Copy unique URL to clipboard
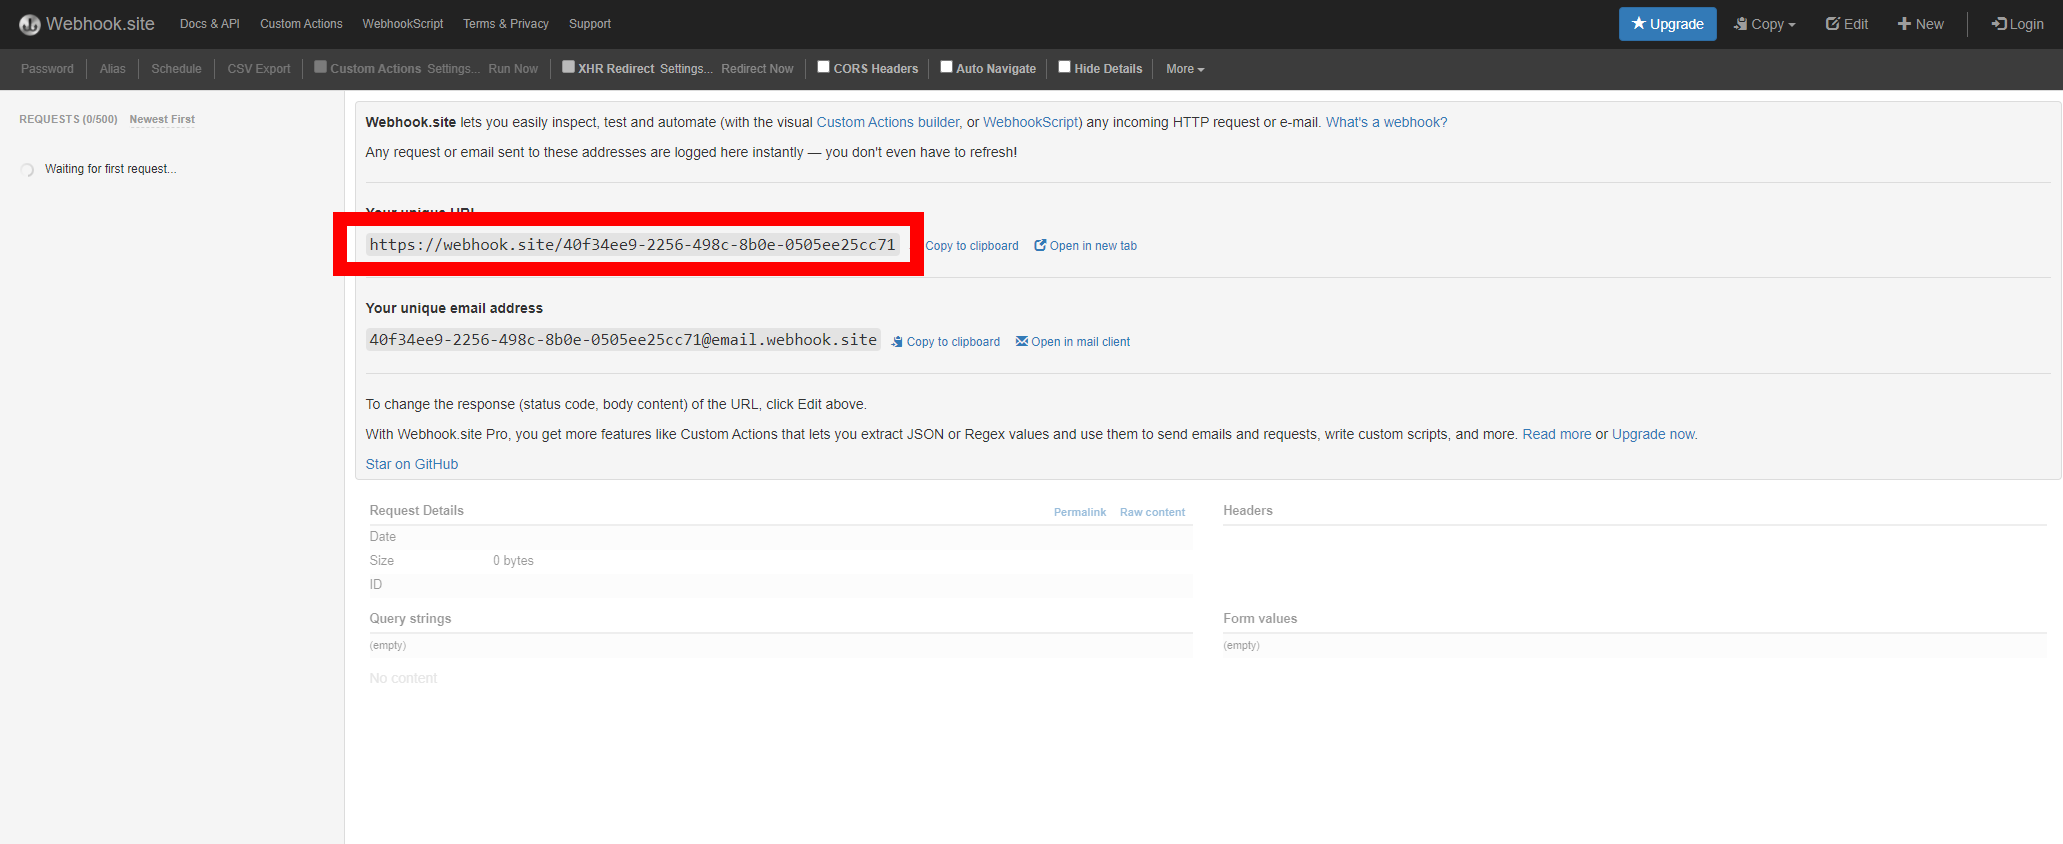The width and height of the screenshot is (2063, 844). coord(972,246)
